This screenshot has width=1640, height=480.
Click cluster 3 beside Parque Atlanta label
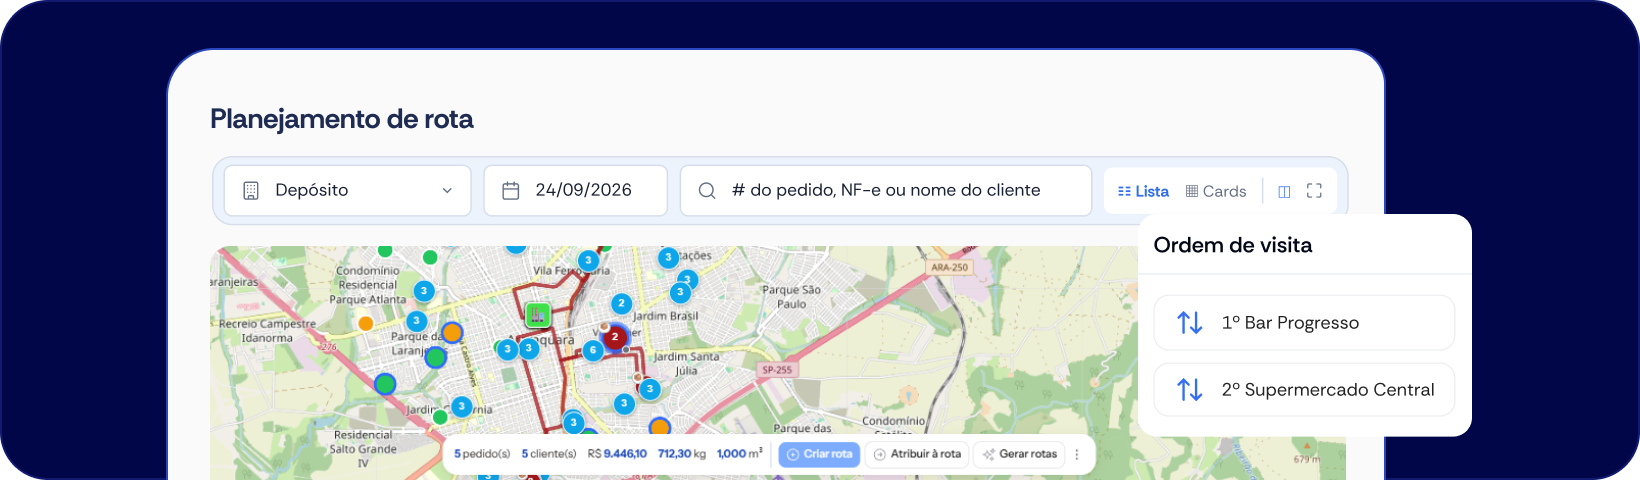point(424,291)
